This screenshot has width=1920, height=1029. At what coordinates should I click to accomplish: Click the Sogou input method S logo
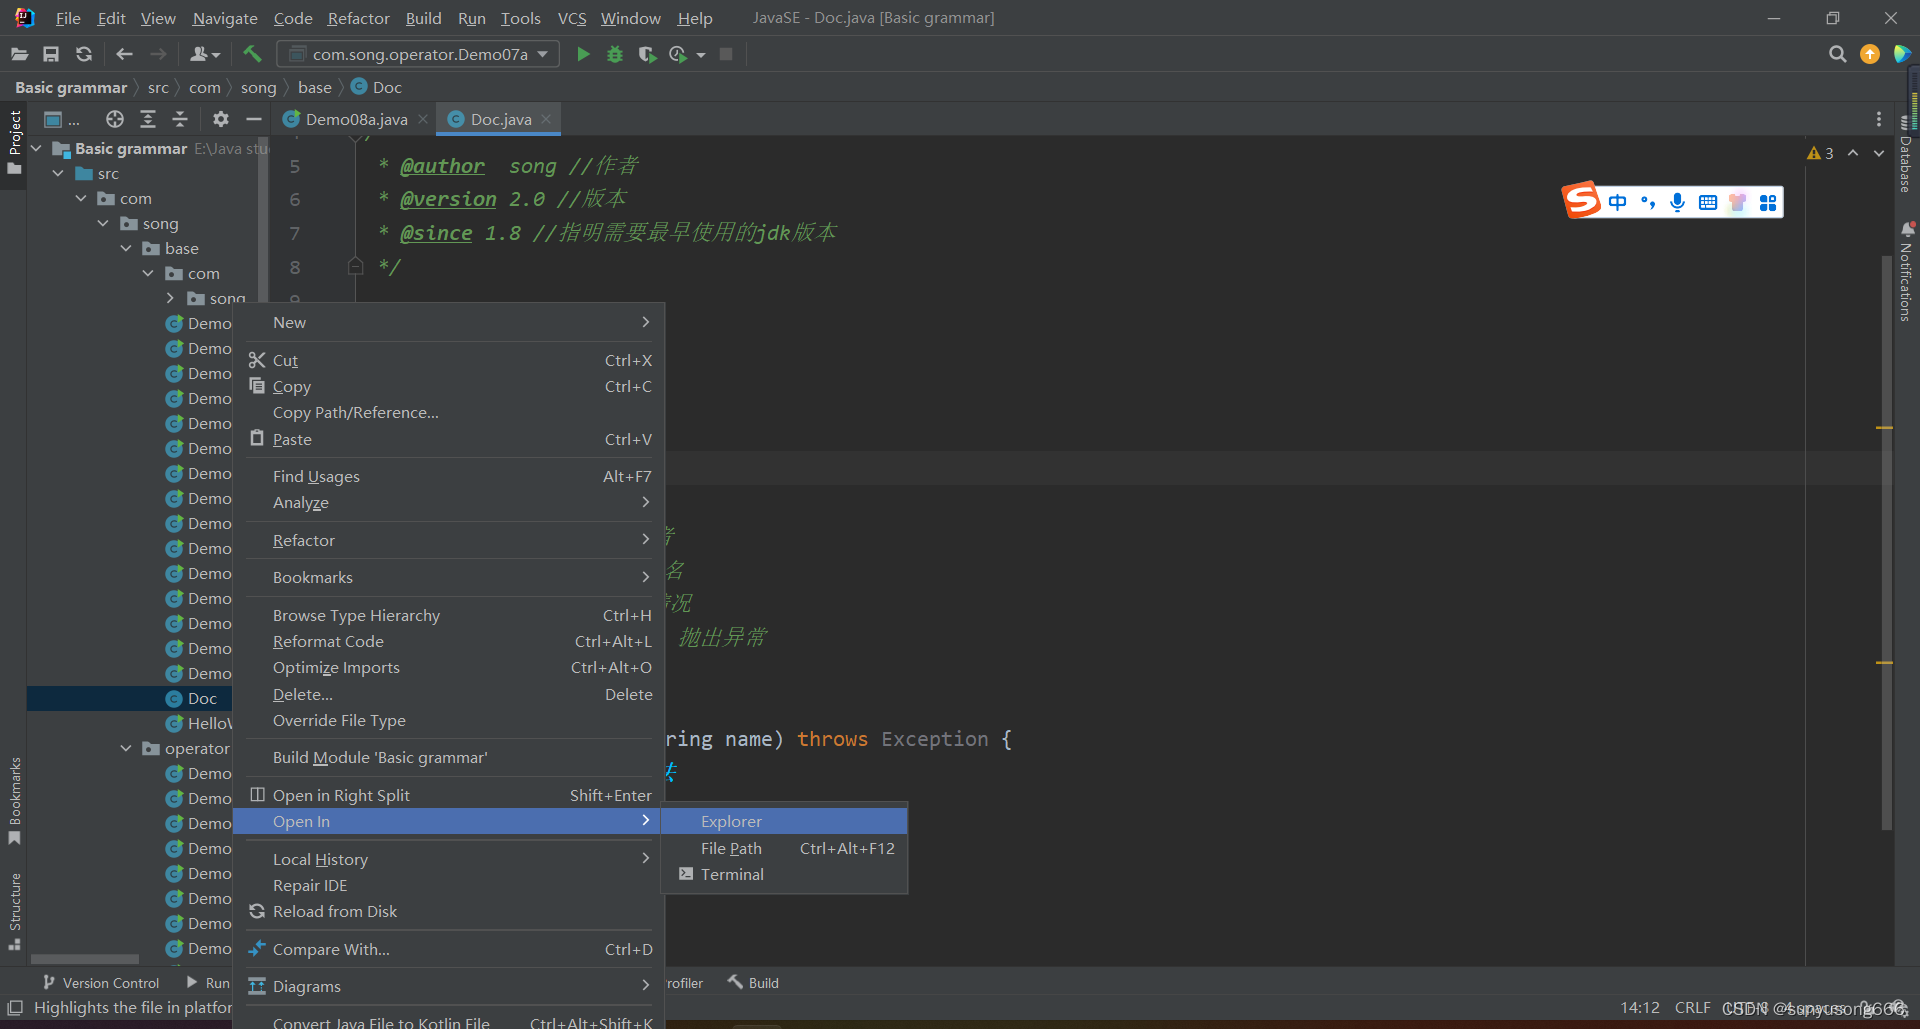pyautogui.click(x=1582, y=200)
